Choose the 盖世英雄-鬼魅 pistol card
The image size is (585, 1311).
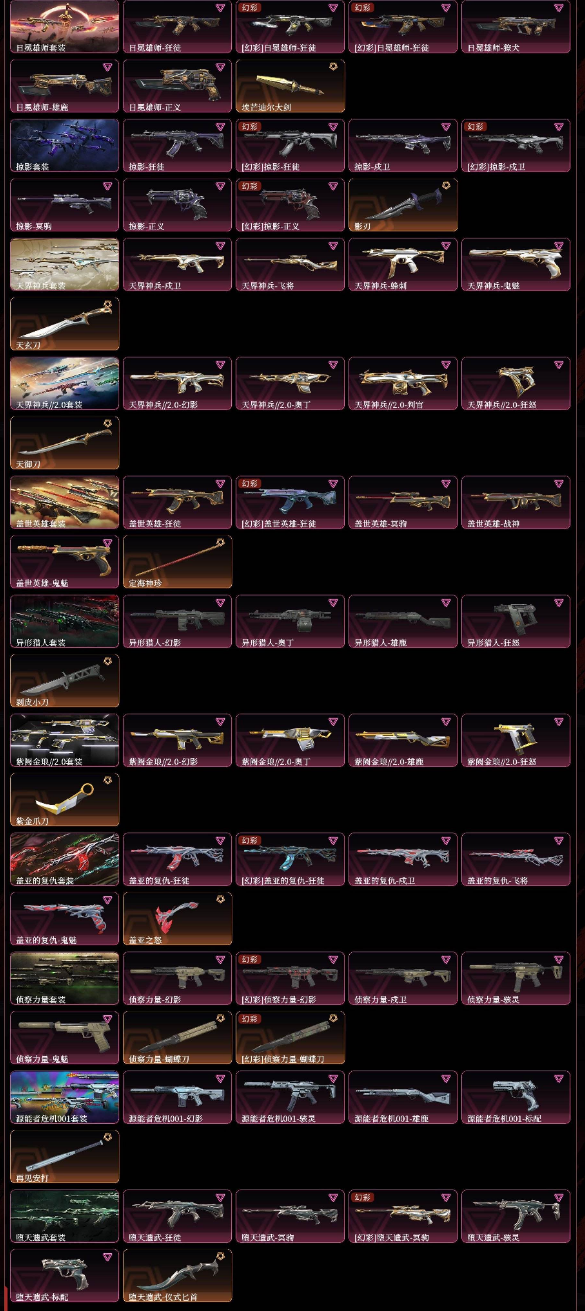point(64,563)
